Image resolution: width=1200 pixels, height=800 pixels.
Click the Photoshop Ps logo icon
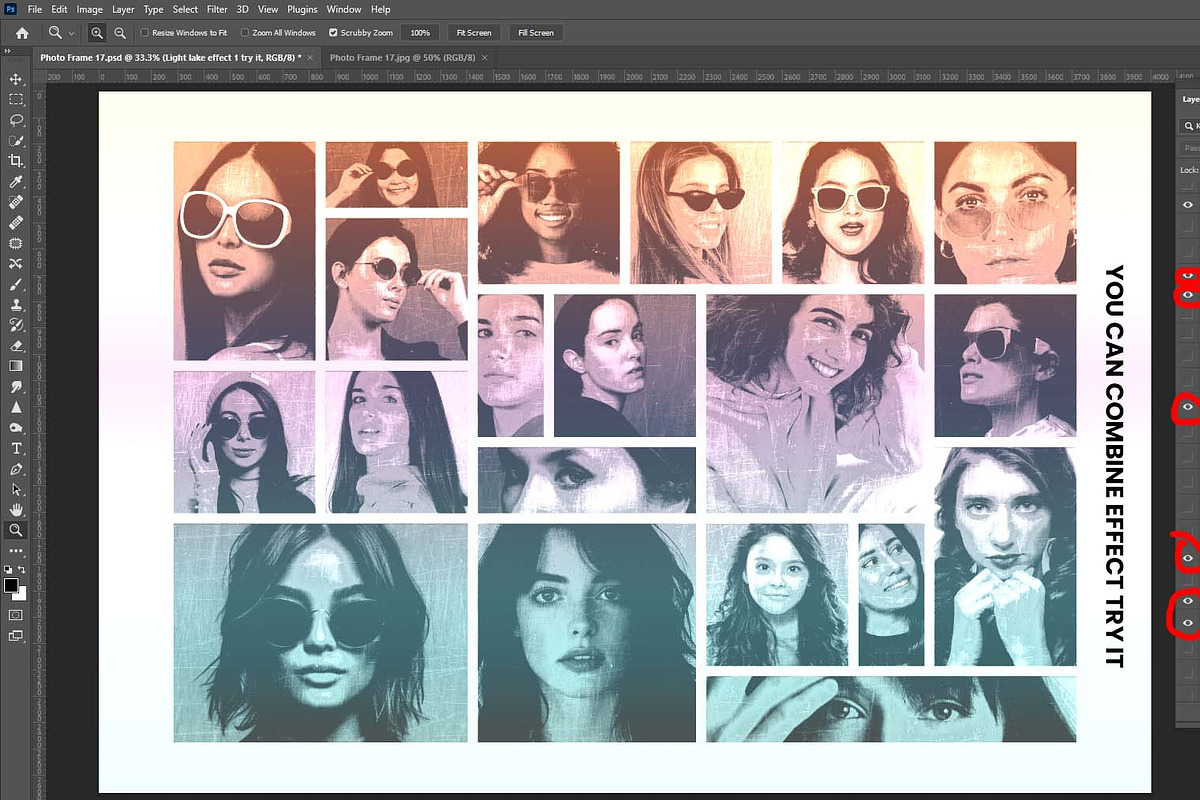(x=10, y=9)
